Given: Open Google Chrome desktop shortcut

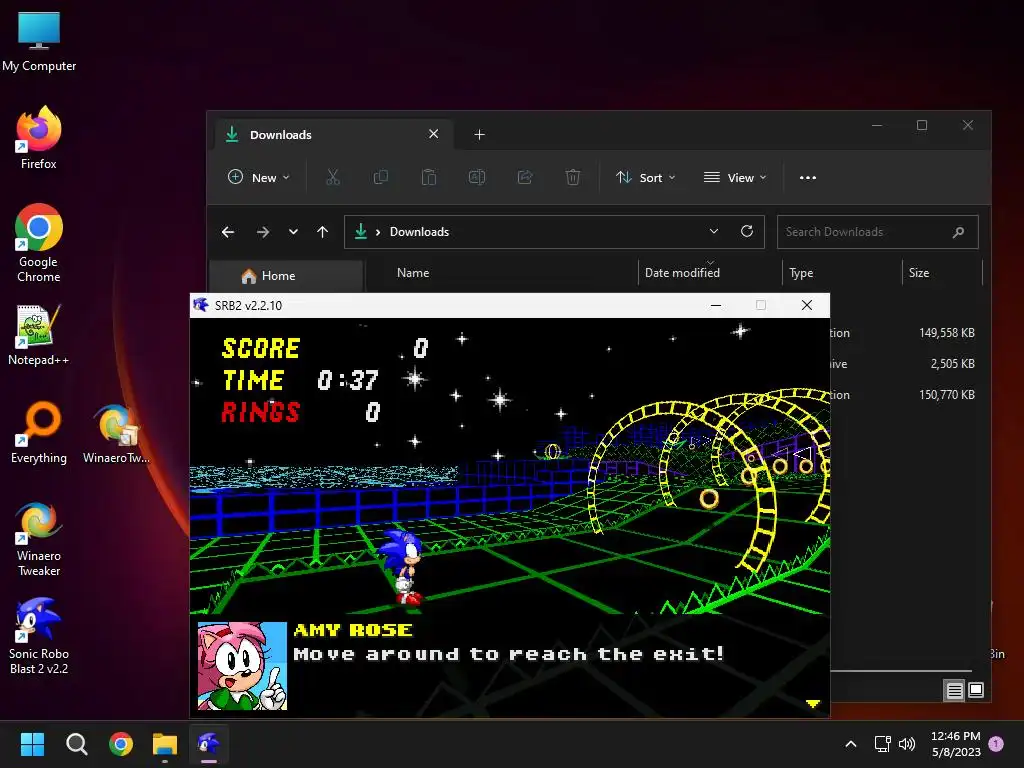Looking at the screenshot, I should tap(39, 243).
